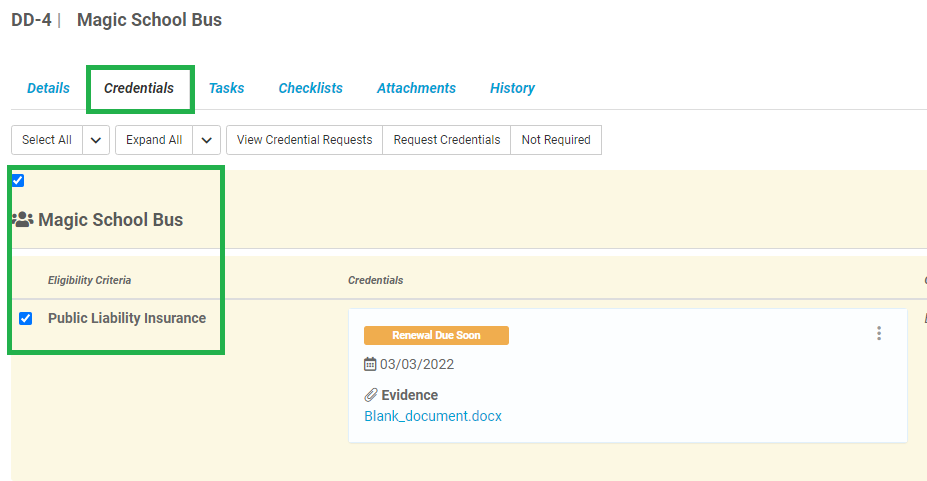This screenshot has width=927, height=481.
Task: Click the Credentials column header
Action: (x=375, y=280)
